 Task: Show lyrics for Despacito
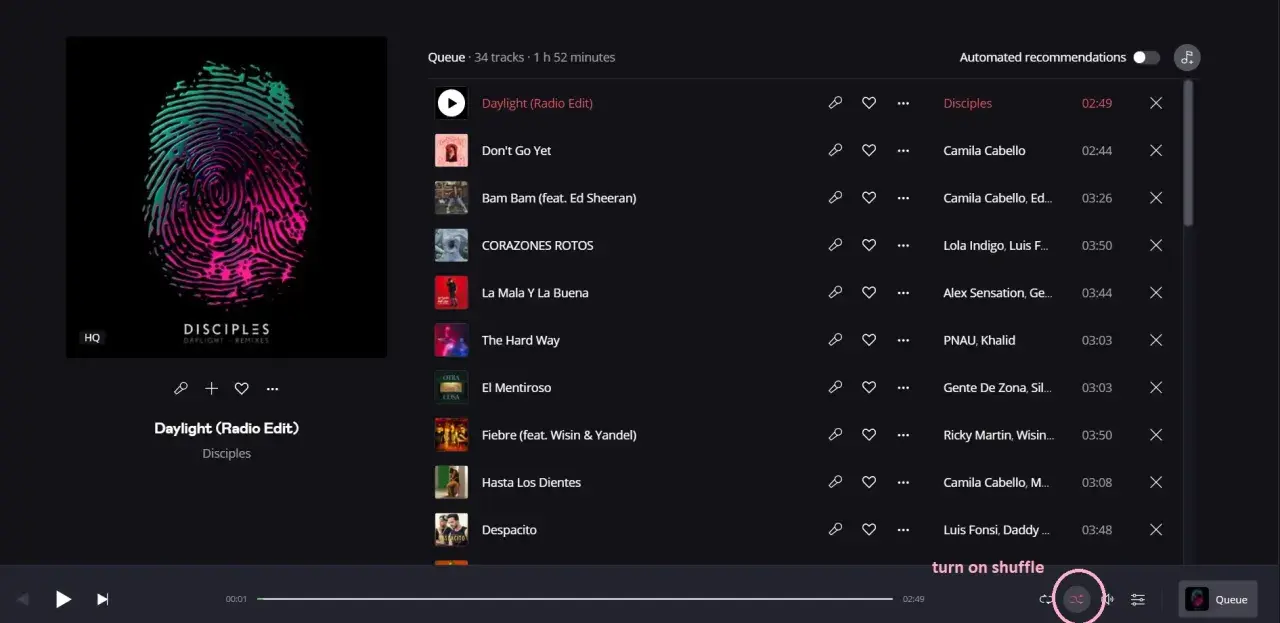[835, 530]
